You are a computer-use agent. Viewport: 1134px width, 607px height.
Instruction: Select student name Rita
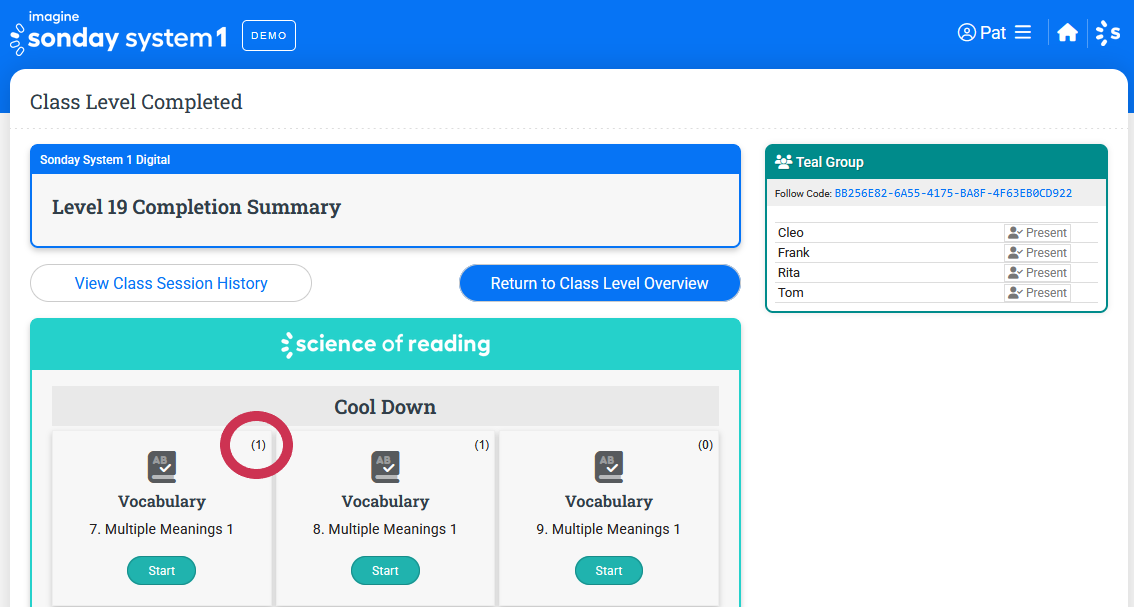[788, 273]
